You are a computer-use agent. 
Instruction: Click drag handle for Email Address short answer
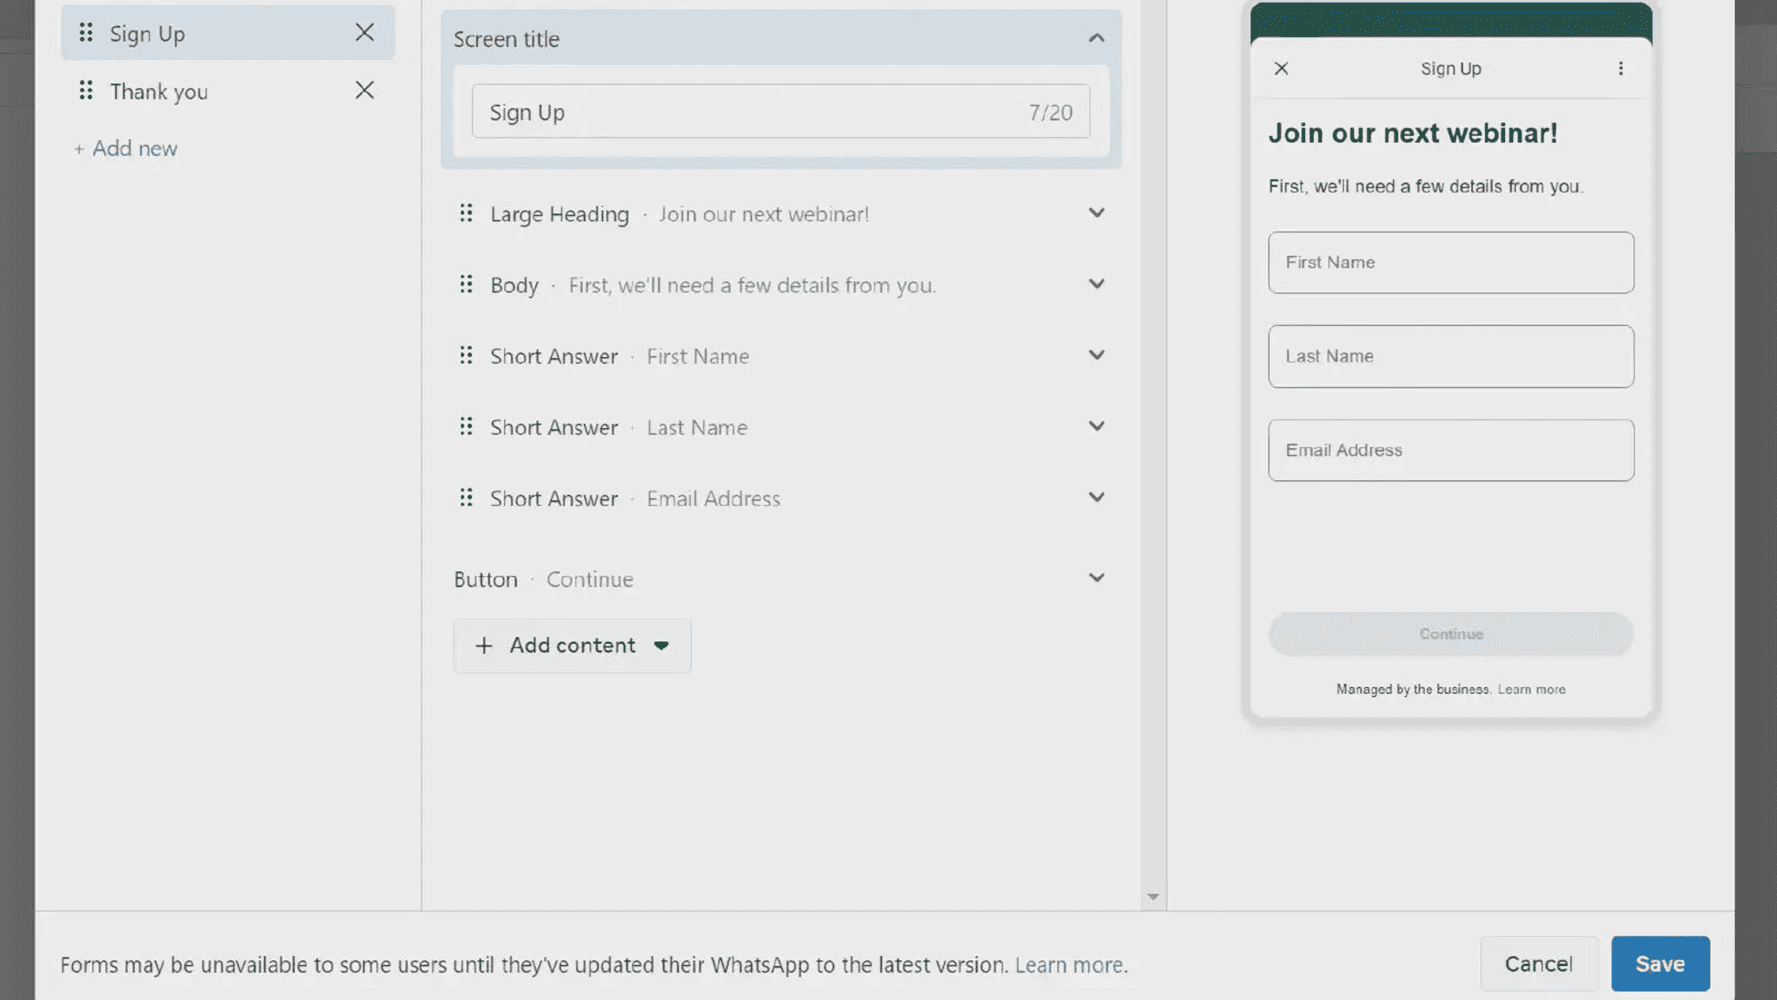(x=466, y=498)
